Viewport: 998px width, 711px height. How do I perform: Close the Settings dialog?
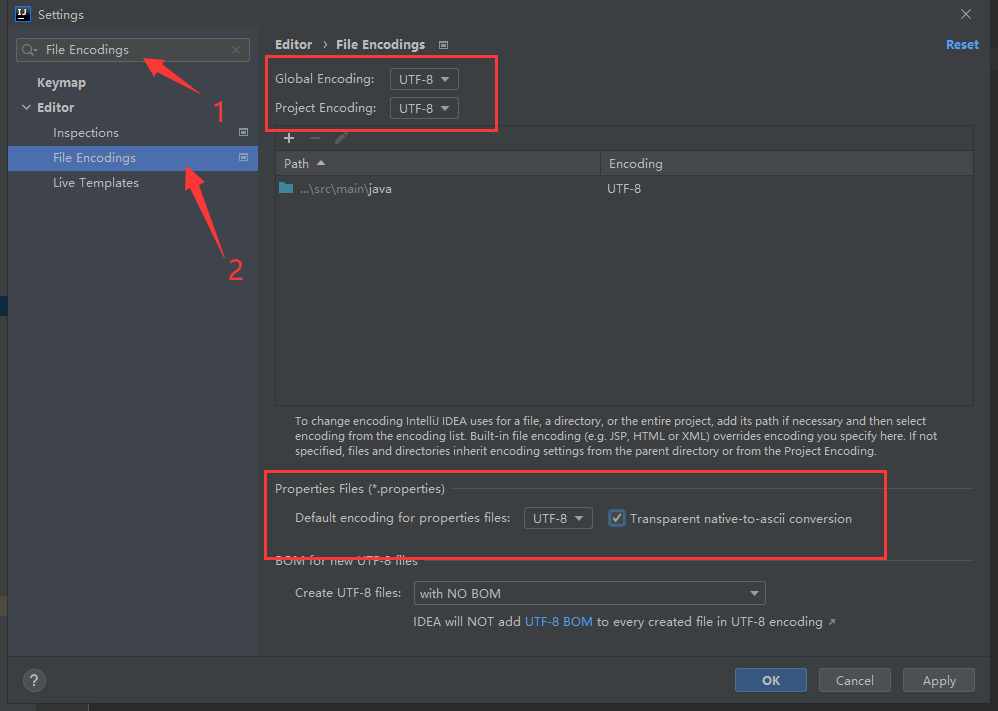tap(966, 14)
